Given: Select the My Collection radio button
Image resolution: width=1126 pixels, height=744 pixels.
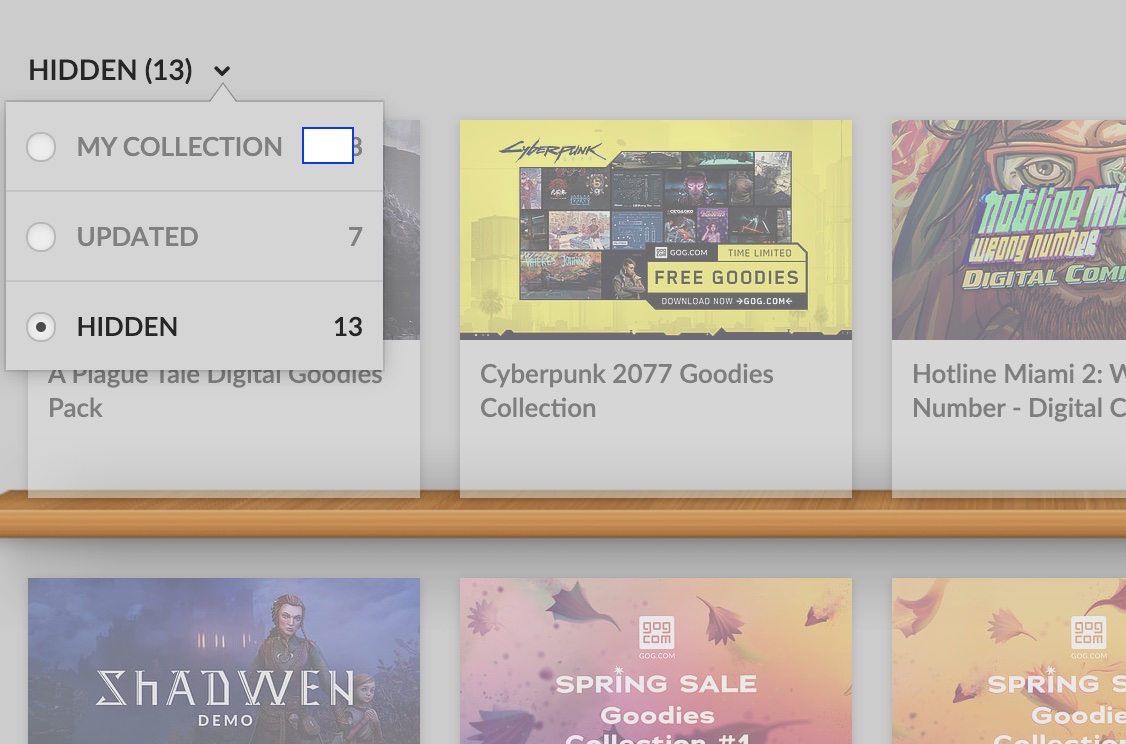Looking at the screenshot, I should (x=41, y=147).
